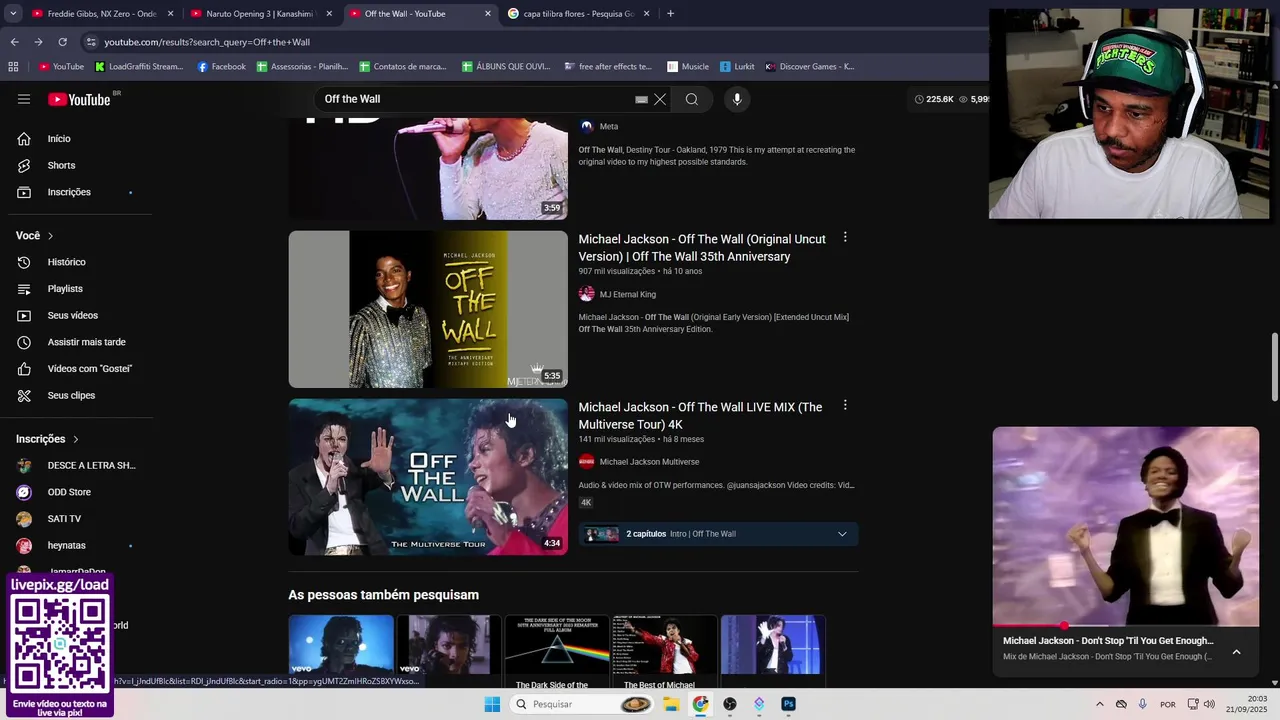Play the Multiverse Tour Off The Wall thumbnail
1280x720 pixels.
tap(428, 477)
